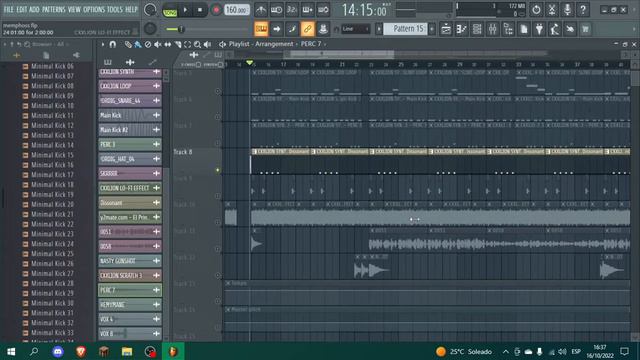The image size is (640, 360).
Task: Select the paint brush tool in playlist
Action: pos(138,44)
